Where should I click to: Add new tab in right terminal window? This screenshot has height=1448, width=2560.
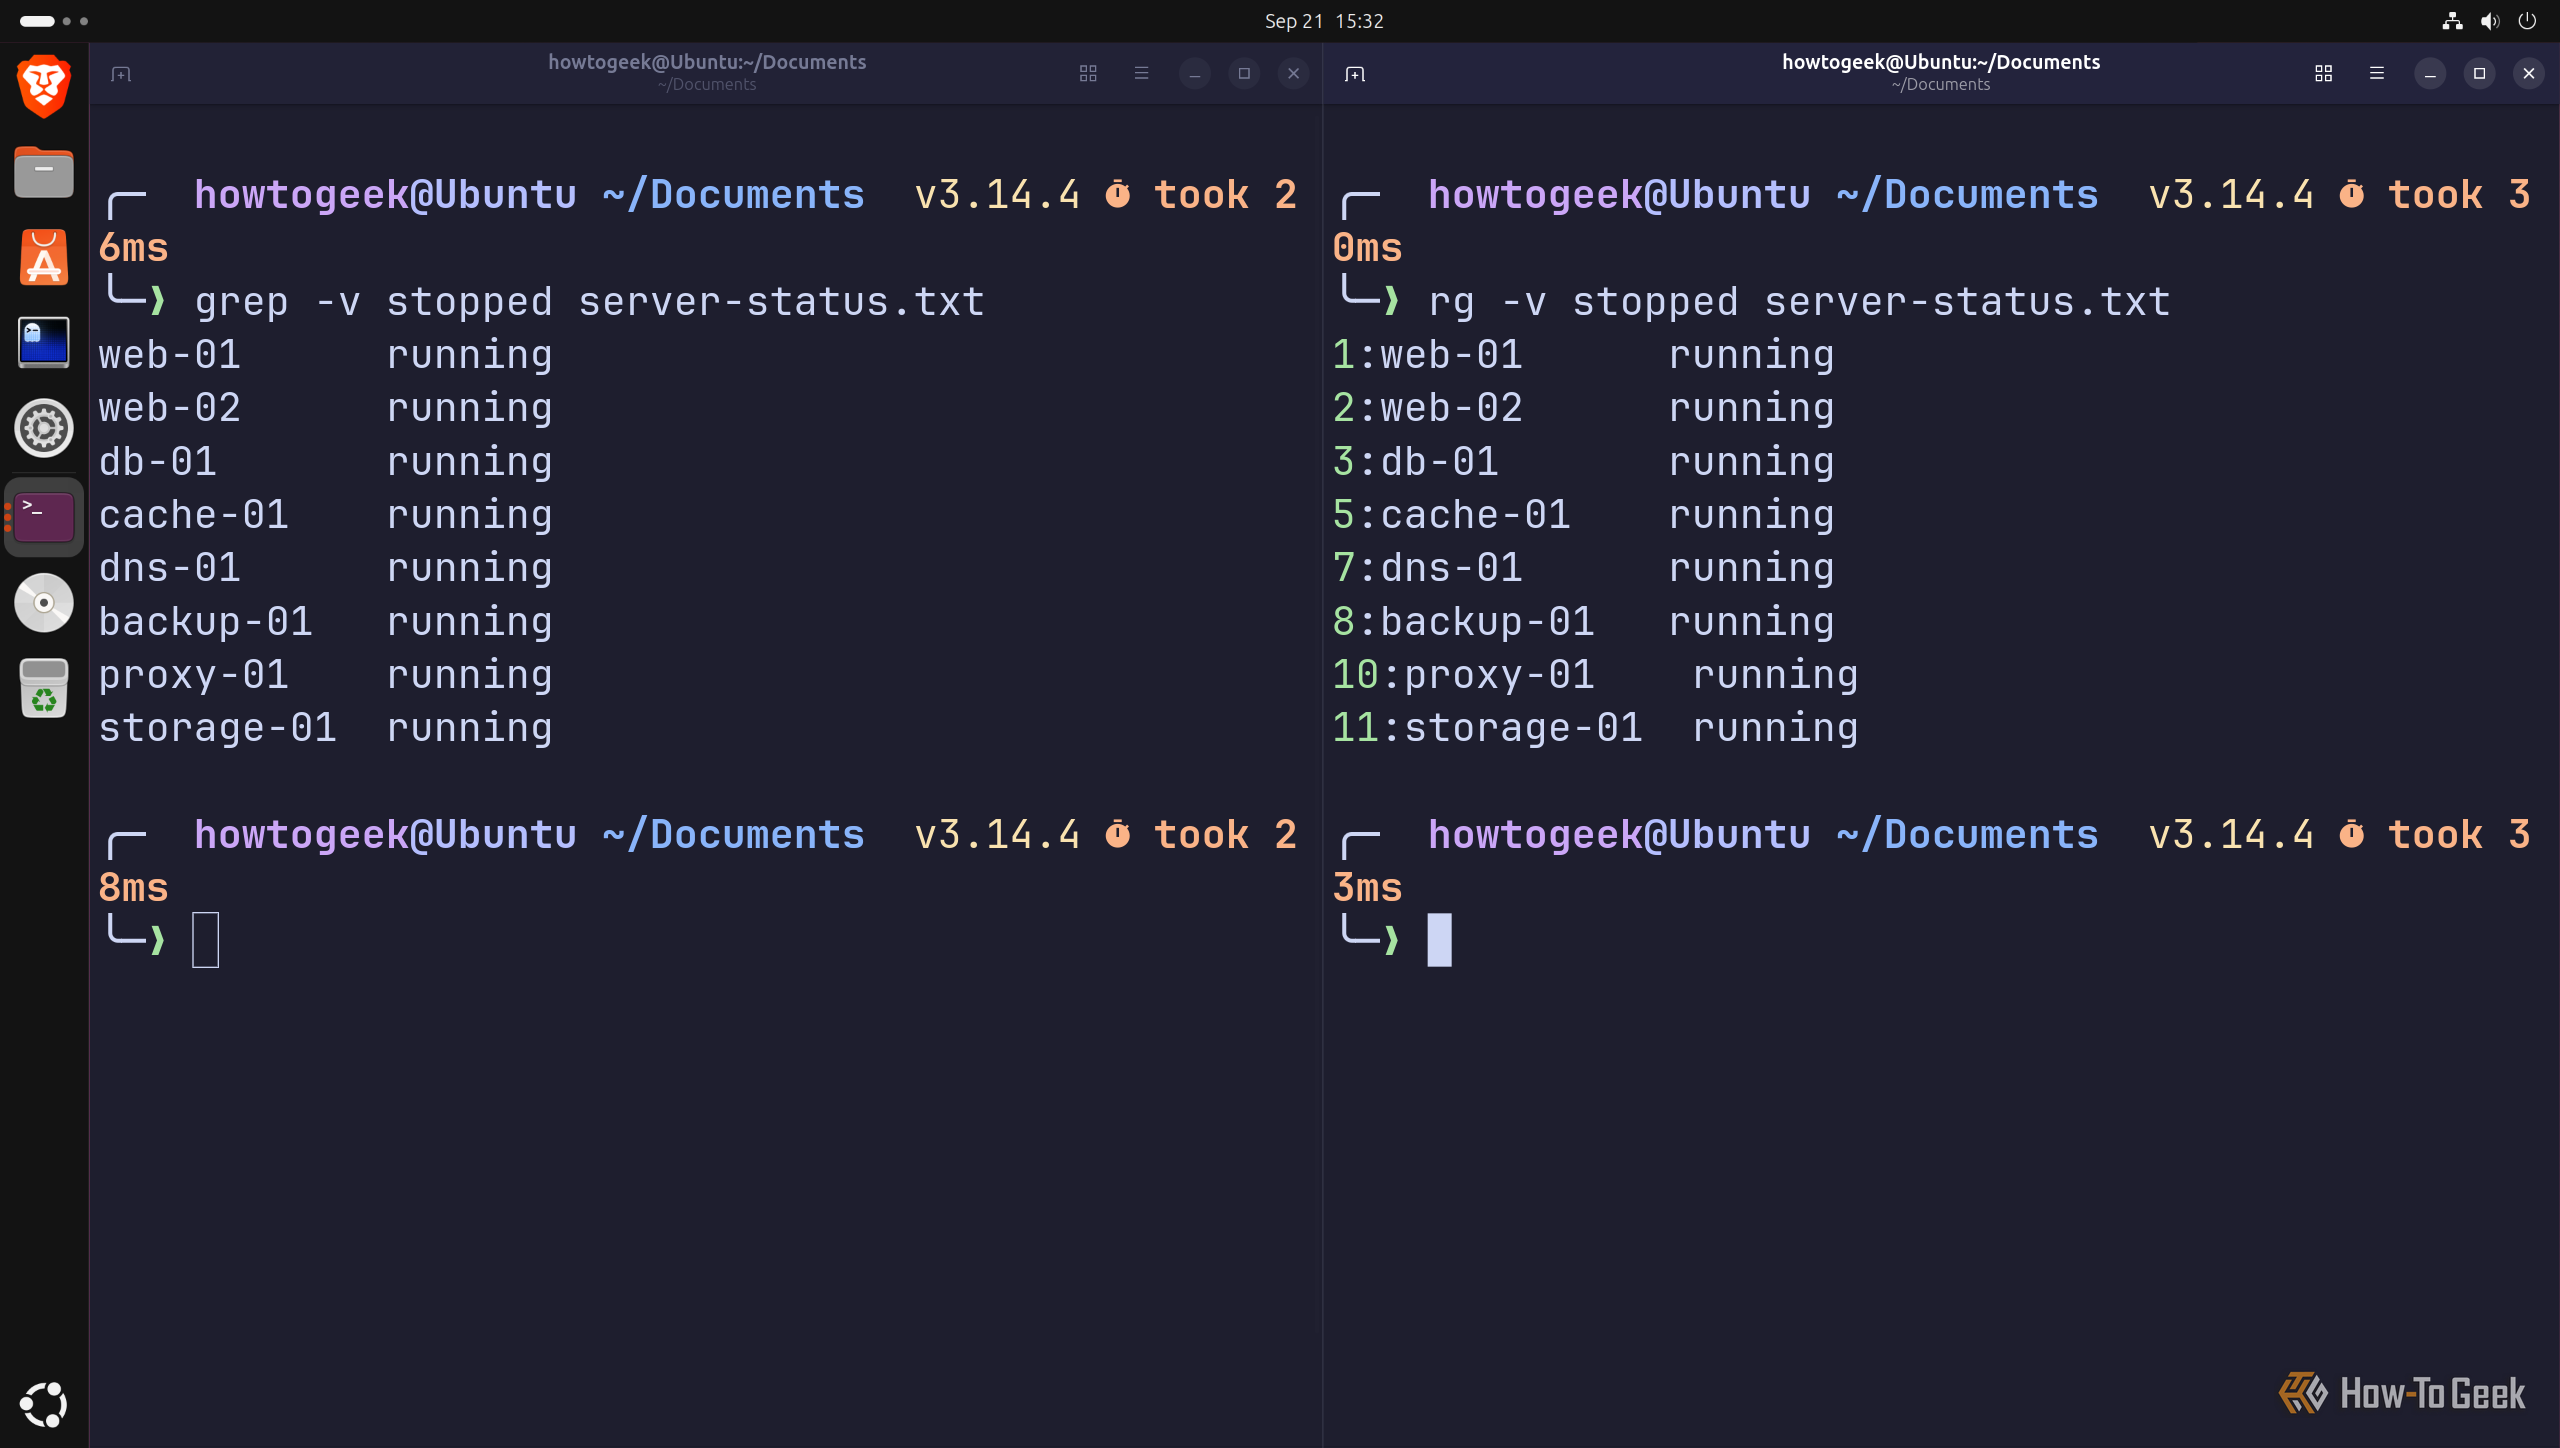[1355, 74]
